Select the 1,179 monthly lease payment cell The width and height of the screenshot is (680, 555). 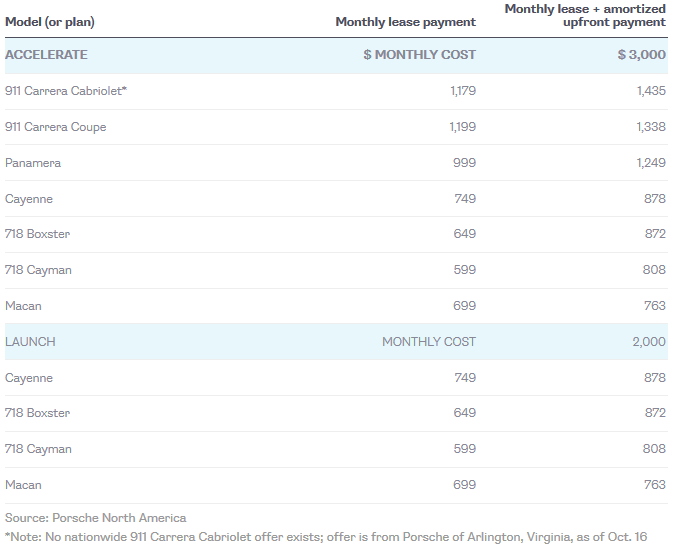tap(460, 91)
